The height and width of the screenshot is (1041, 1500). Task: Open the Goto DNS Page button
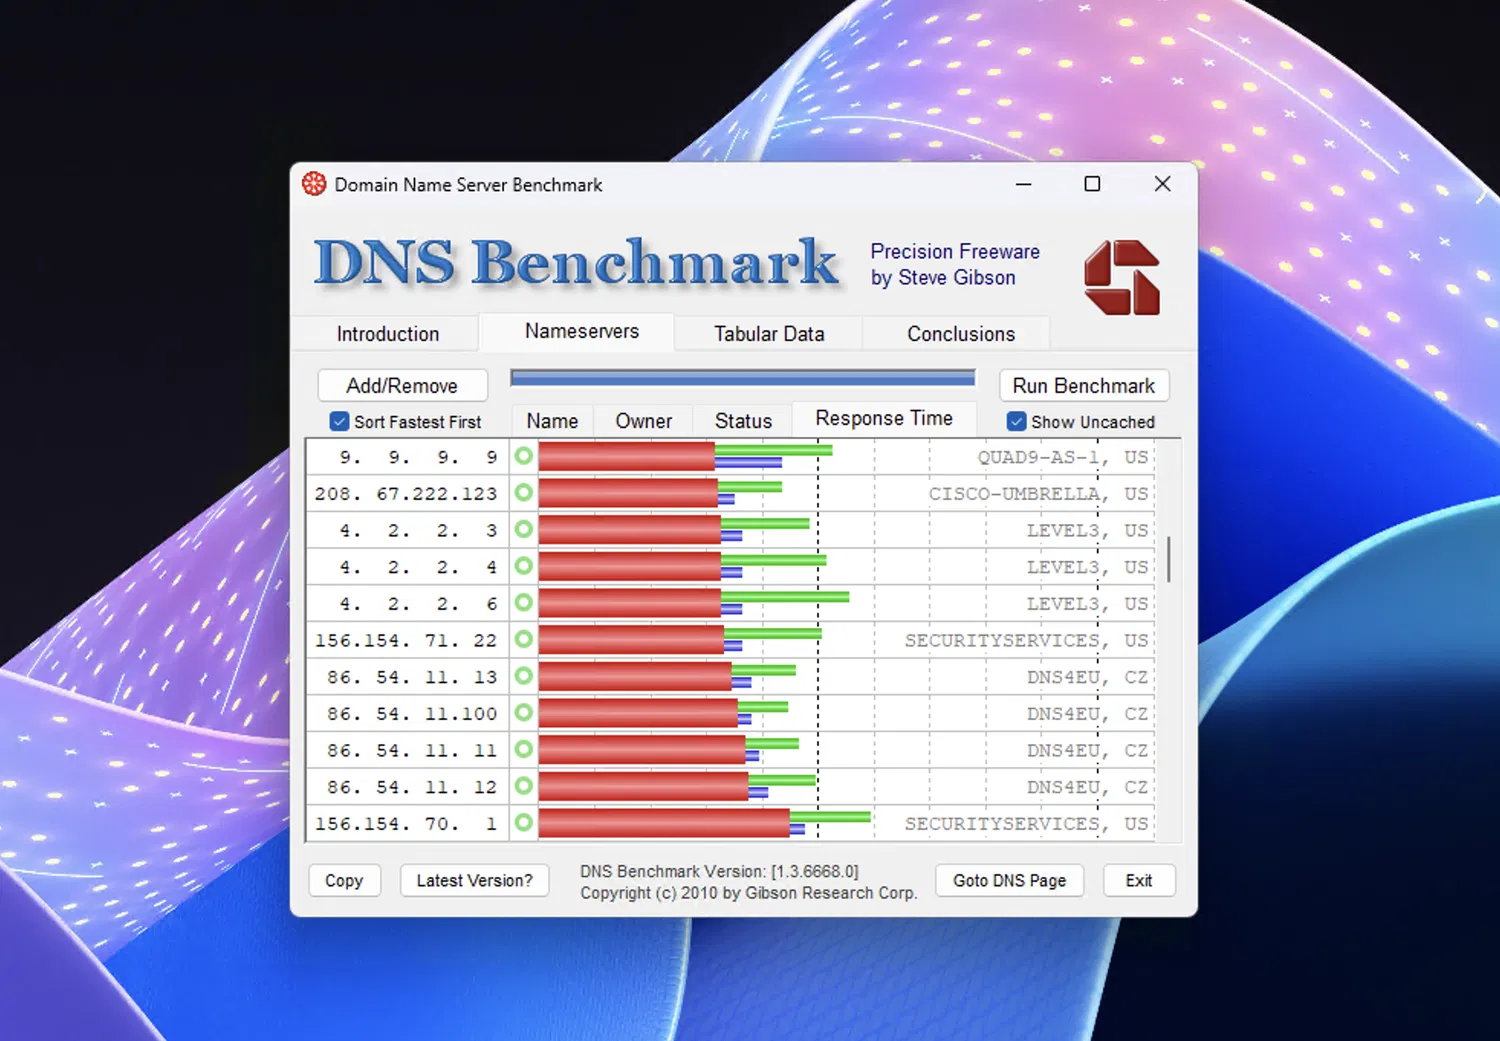[1010, 880]
